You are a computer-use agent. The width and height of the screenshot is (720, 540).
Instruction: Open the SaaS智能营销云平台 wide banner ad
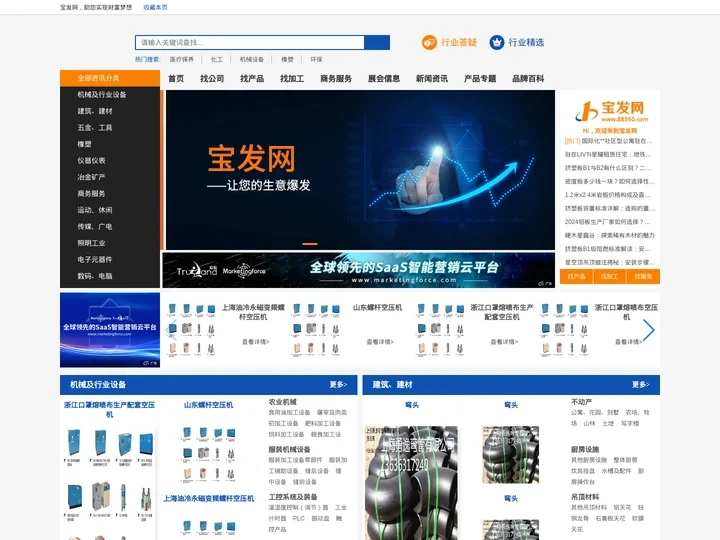(x=358, y=270)
